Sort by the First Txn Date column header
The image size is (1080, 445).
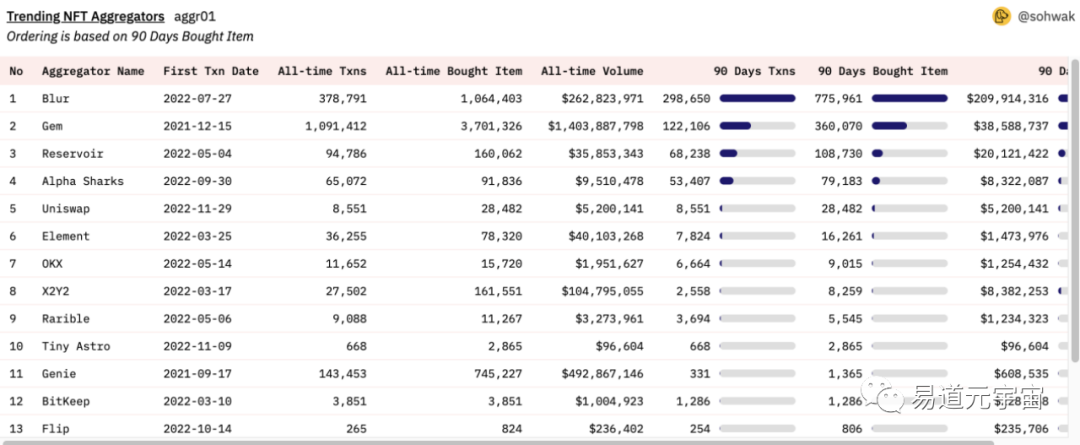pos(210,71)
